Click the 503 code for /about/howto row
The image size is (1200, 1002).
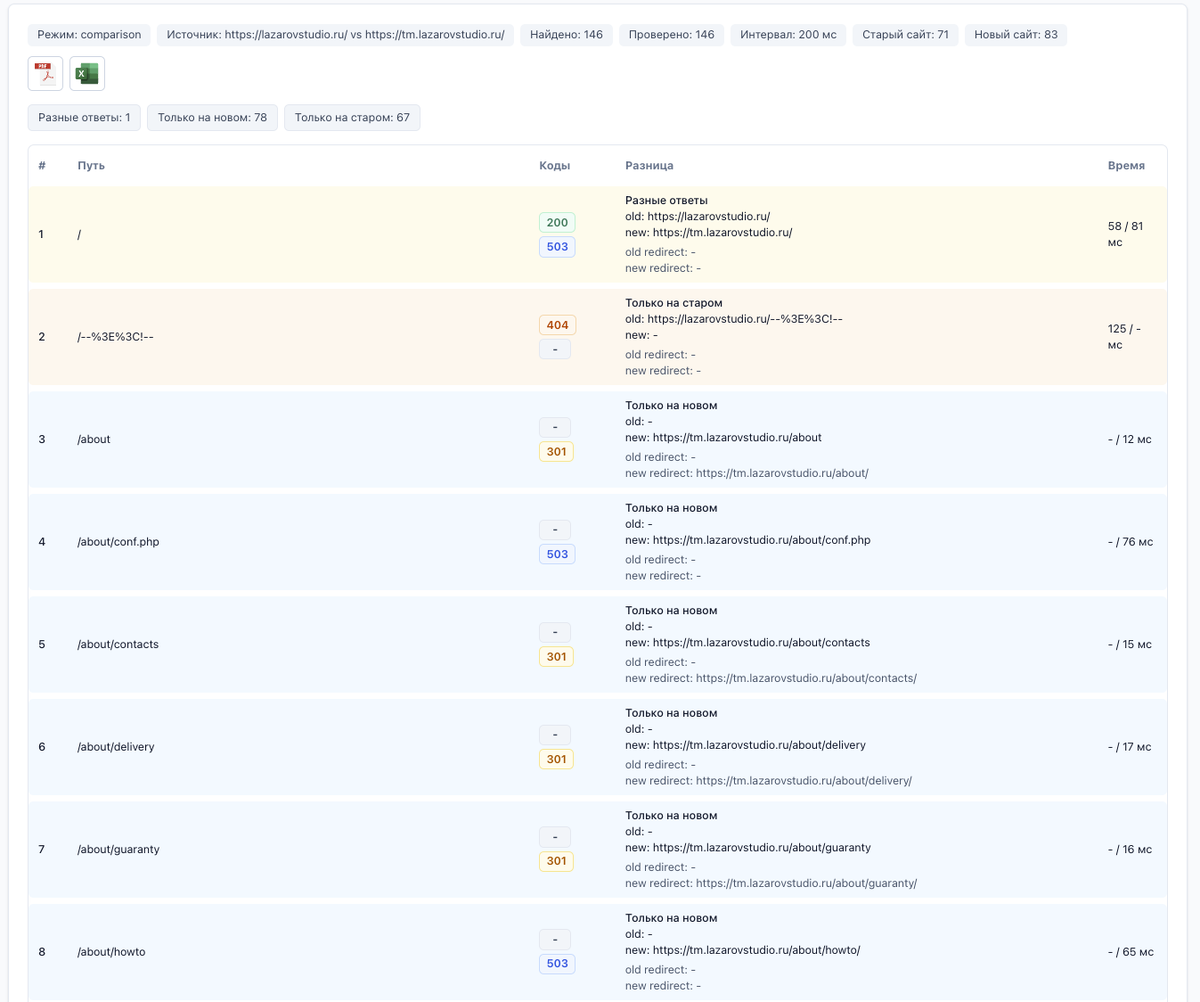click(x=557, y=964)
